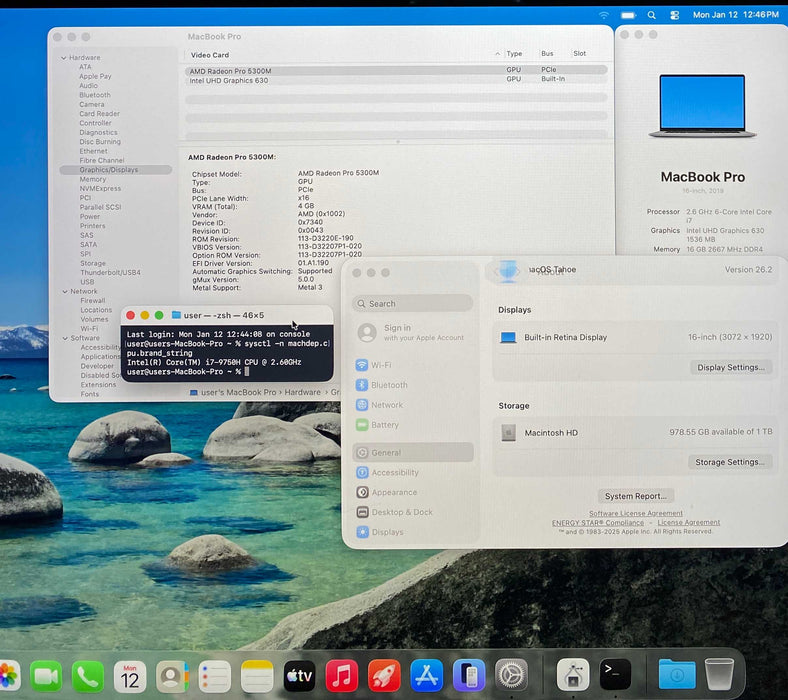788x700 pixels.
Task: Click the date and time in menu bar
Action: click(x=736, y=15)
